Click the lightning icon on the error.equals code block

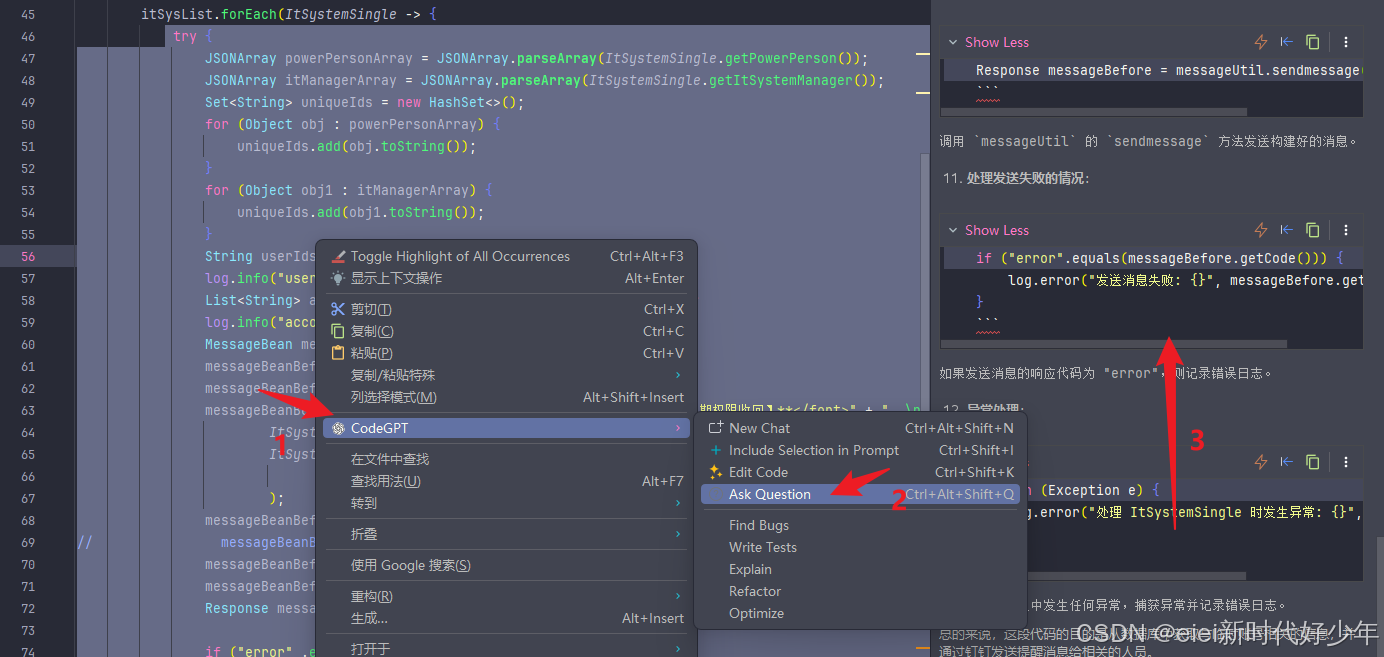click(x=1261, y=230)
